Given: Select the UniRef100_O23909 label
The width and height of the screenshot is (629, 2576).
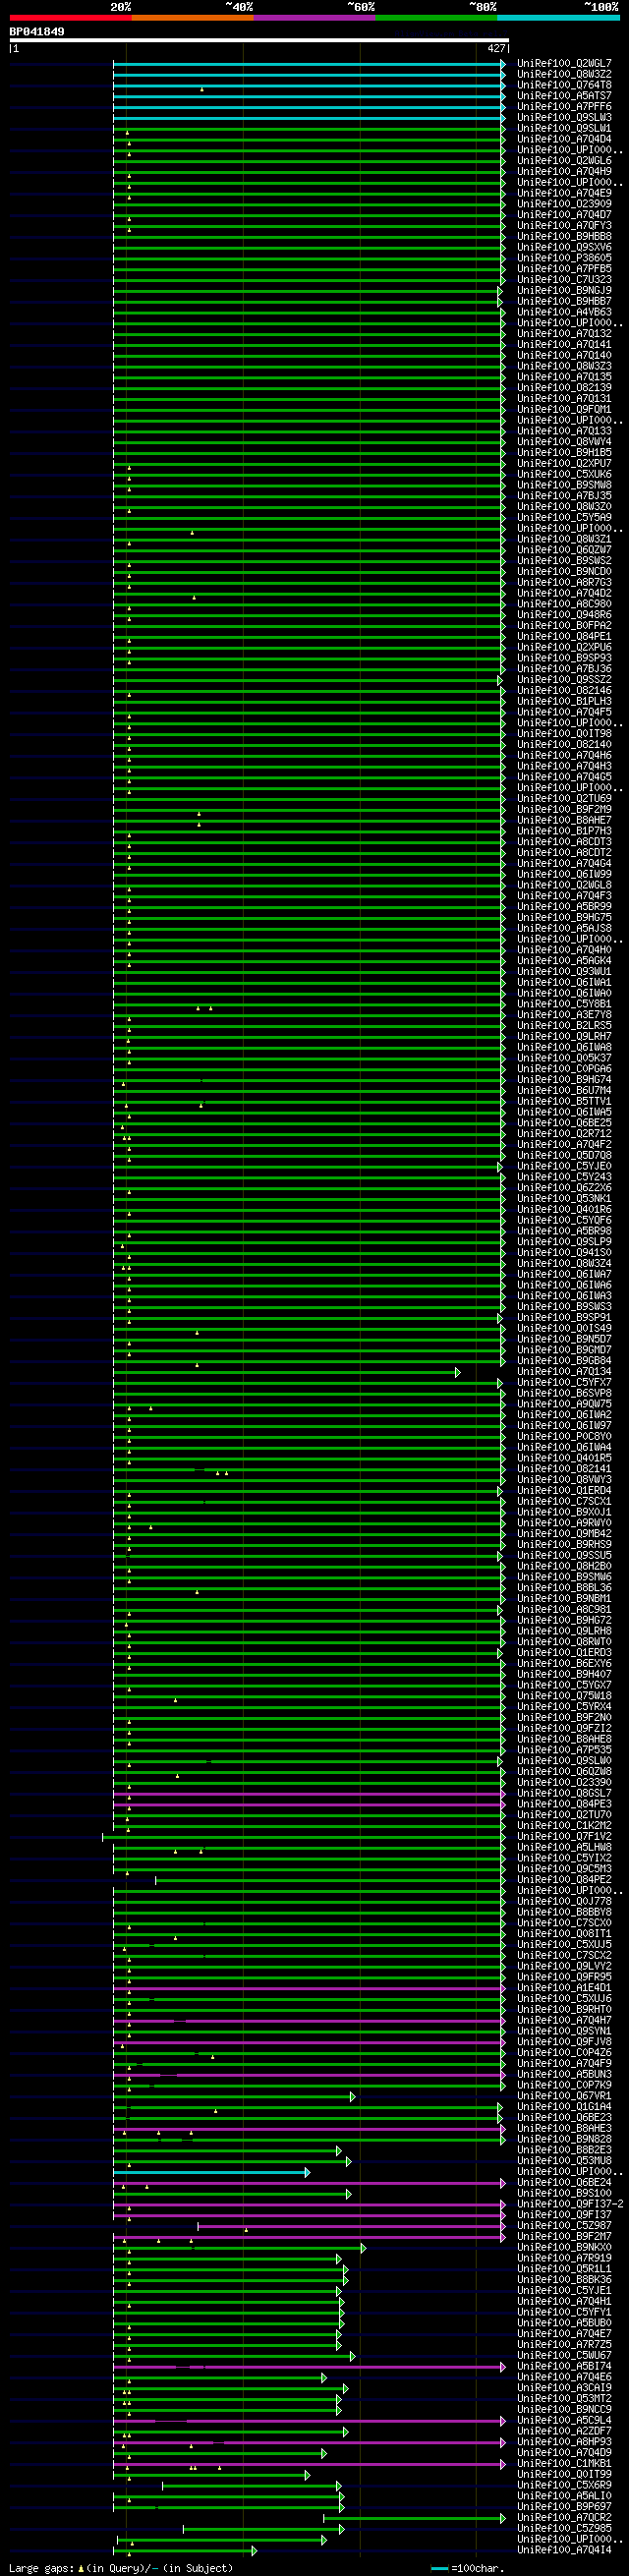Looking at the screenshot, I should pos(564,204).
